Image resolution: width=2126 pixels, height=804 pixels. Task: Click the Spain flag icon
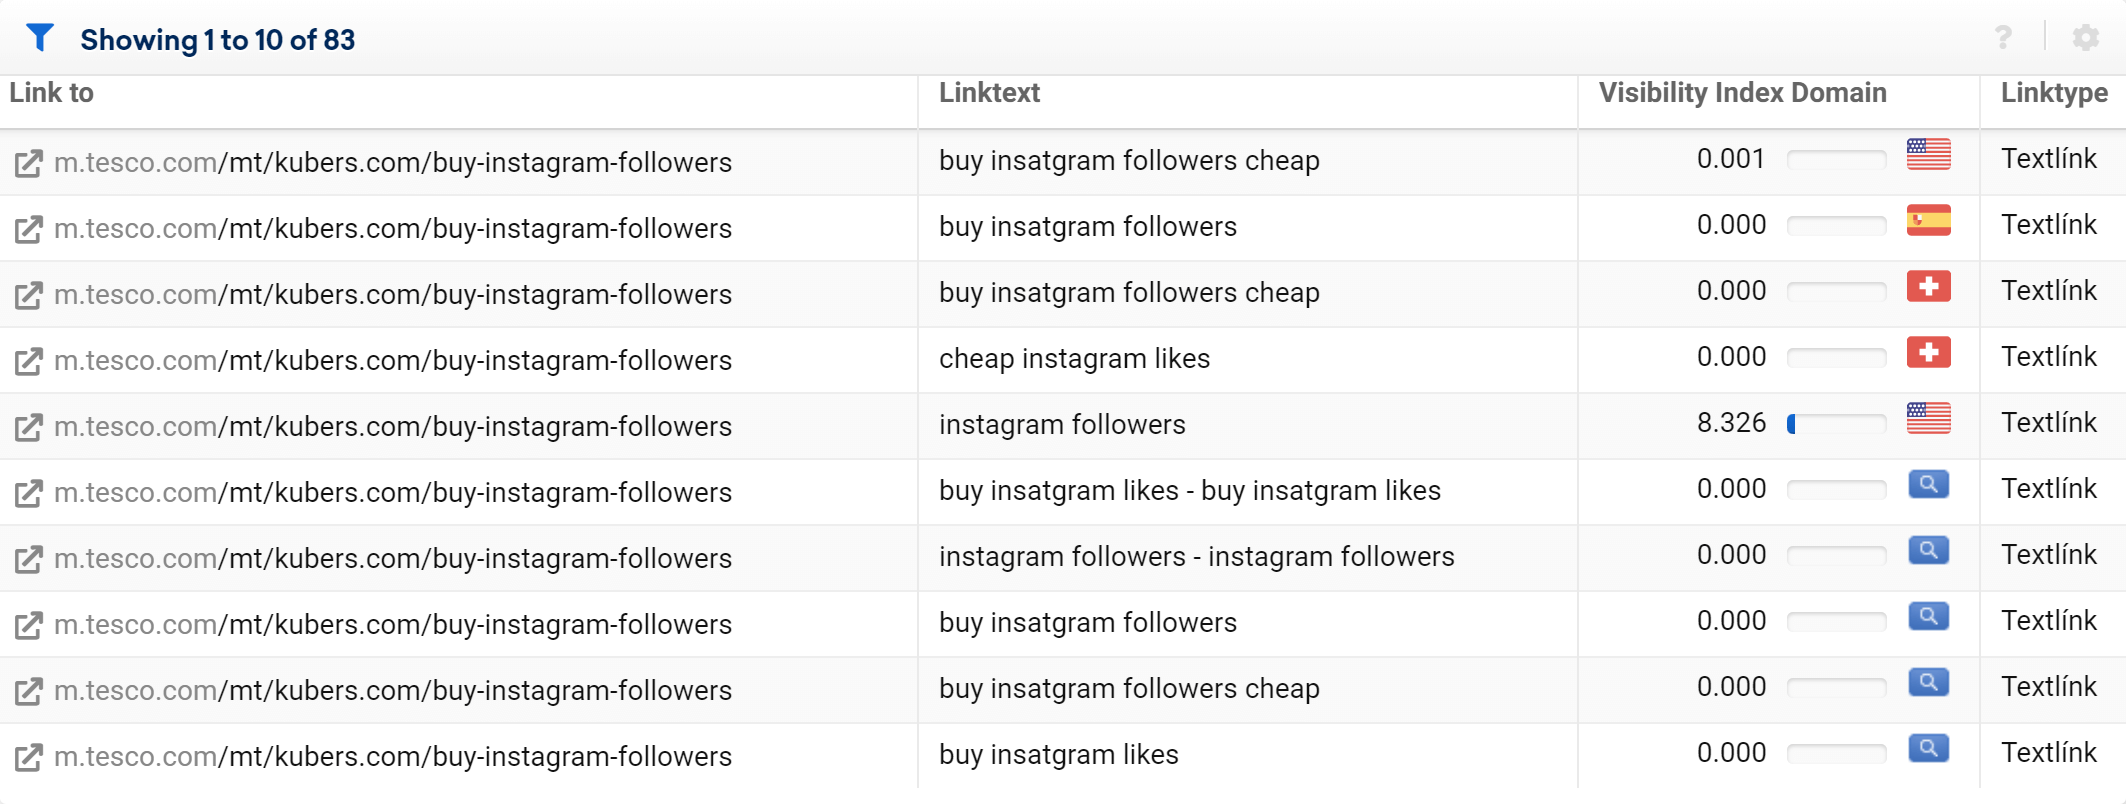pos(1928,220)
